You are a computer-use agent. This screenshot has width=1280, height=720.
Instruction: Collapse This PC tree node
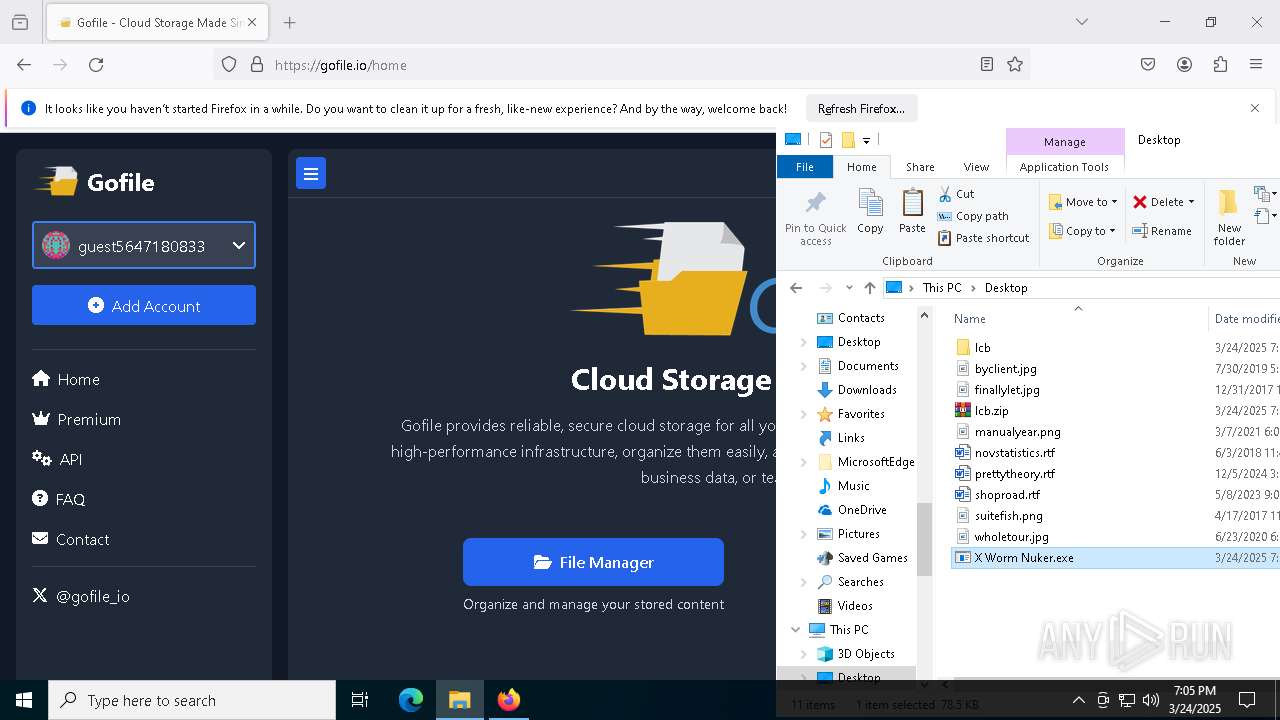796,630
